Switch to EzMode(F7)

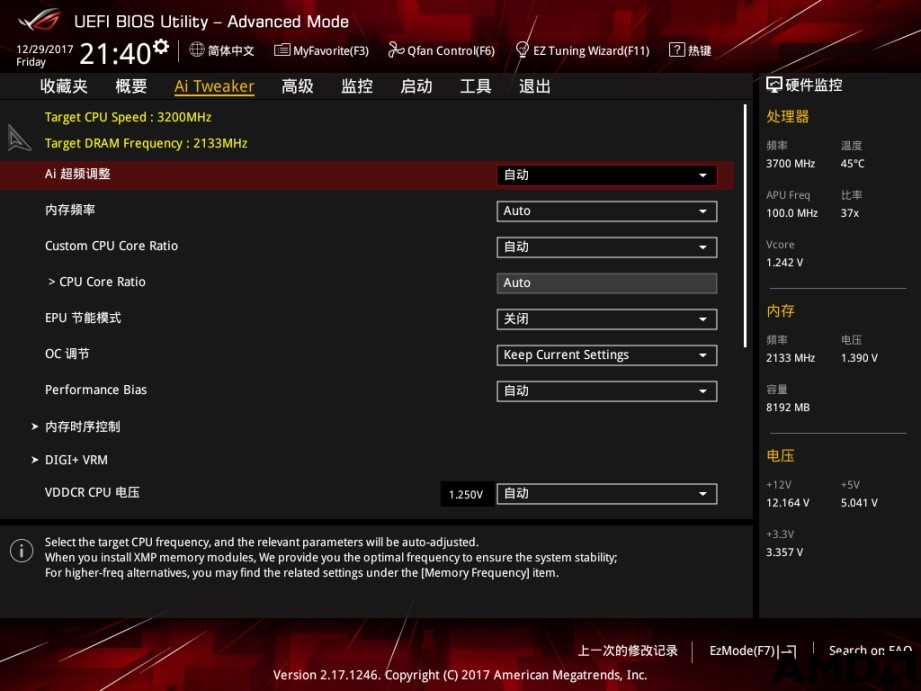coord(752,651)
